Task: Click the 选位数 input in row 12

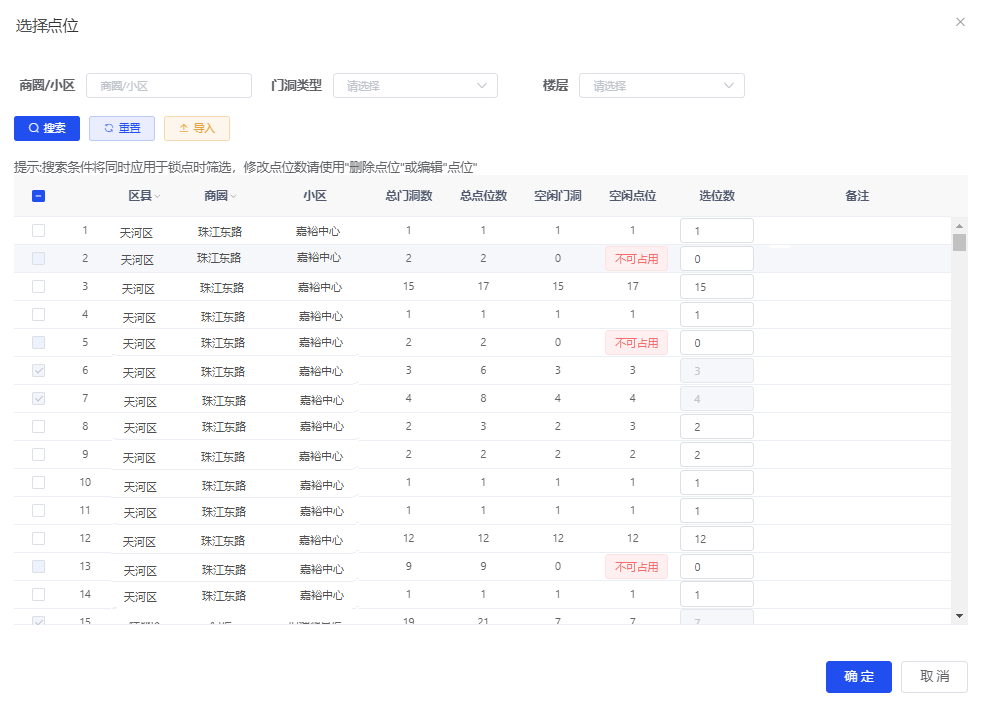Action: point(716,539)
